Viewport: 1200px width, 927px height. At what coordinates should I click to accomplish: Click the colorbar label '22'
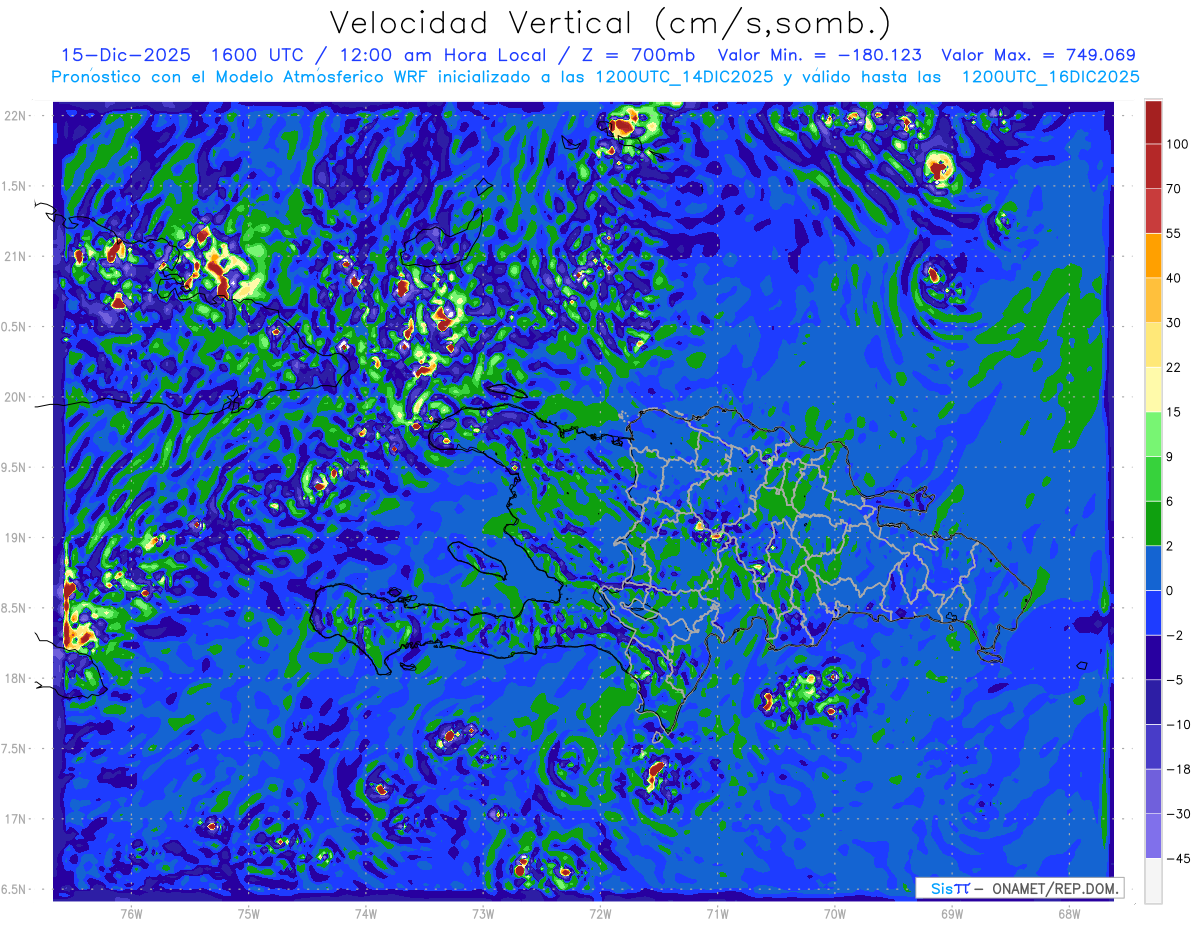(1174, 367)
